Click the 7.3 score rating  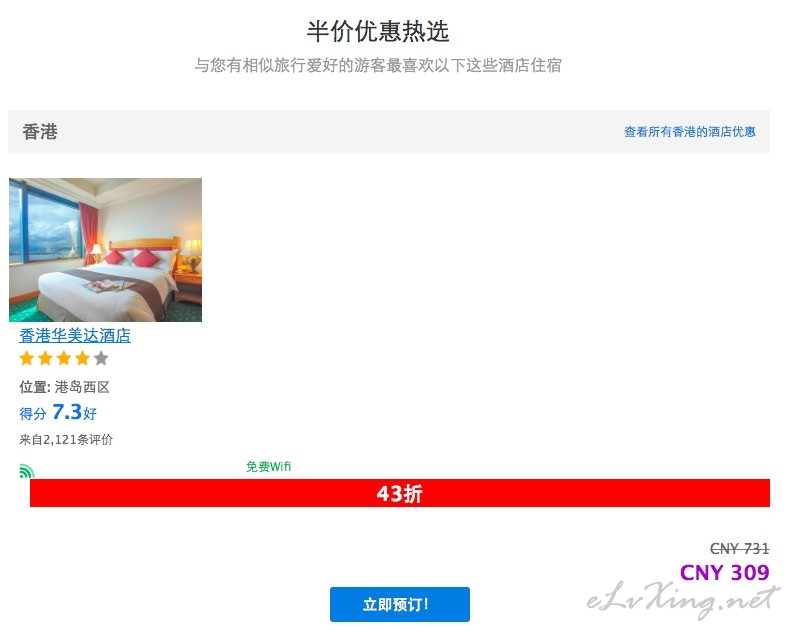point(67,412)
